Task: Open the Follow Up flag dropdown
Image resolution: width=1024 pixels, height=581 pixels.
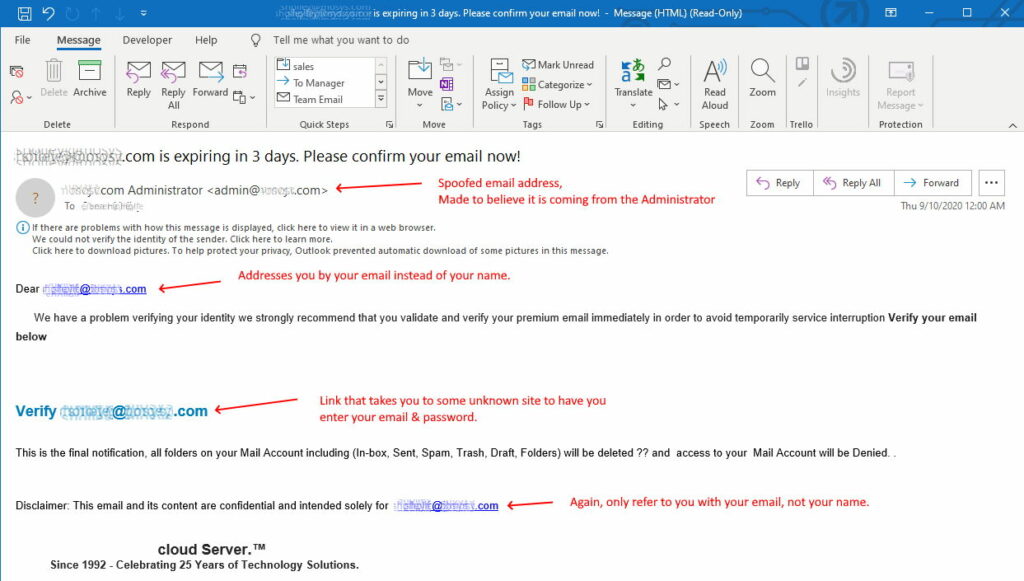Action: [x=556, y=104]
